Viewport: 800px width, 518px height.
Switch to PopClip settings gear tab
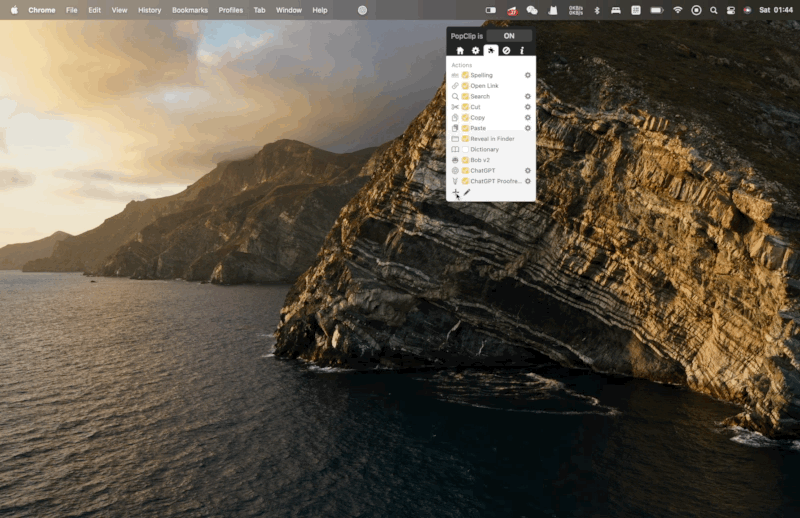click(475, 50)
